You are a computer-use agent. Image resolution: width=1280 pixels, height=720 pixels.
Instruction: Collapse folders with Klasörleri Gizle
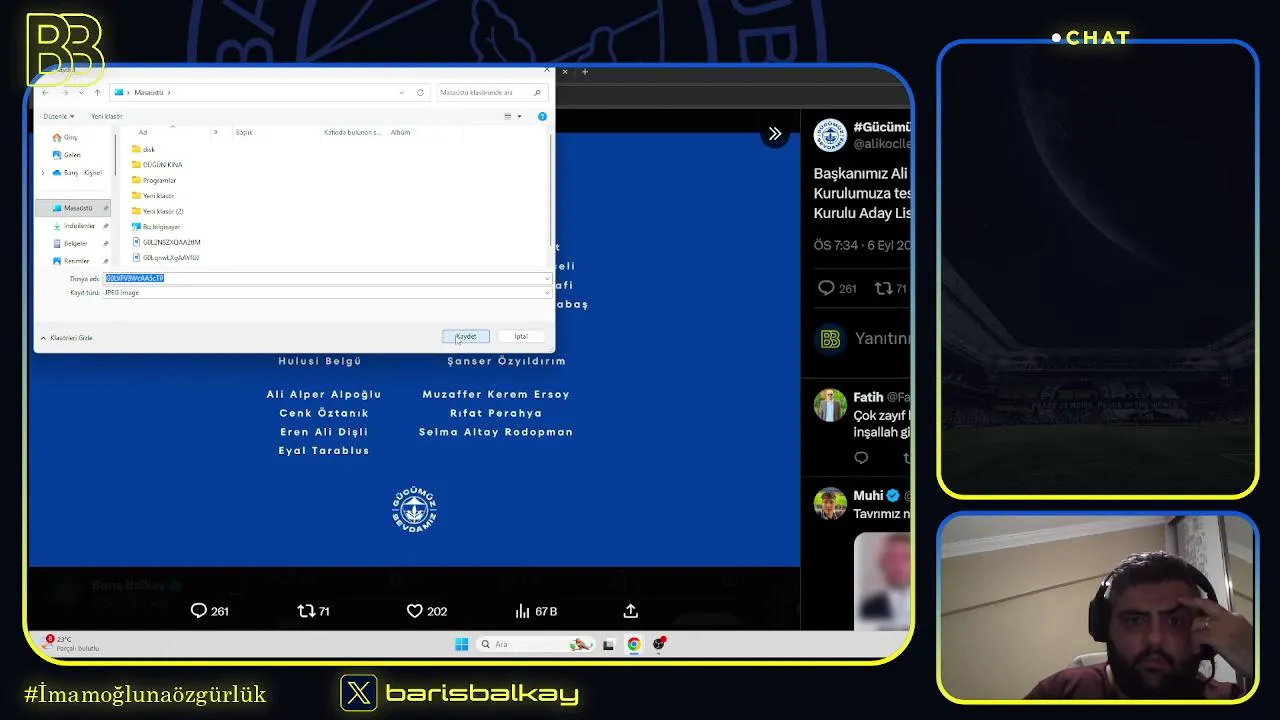pos(66,338)
